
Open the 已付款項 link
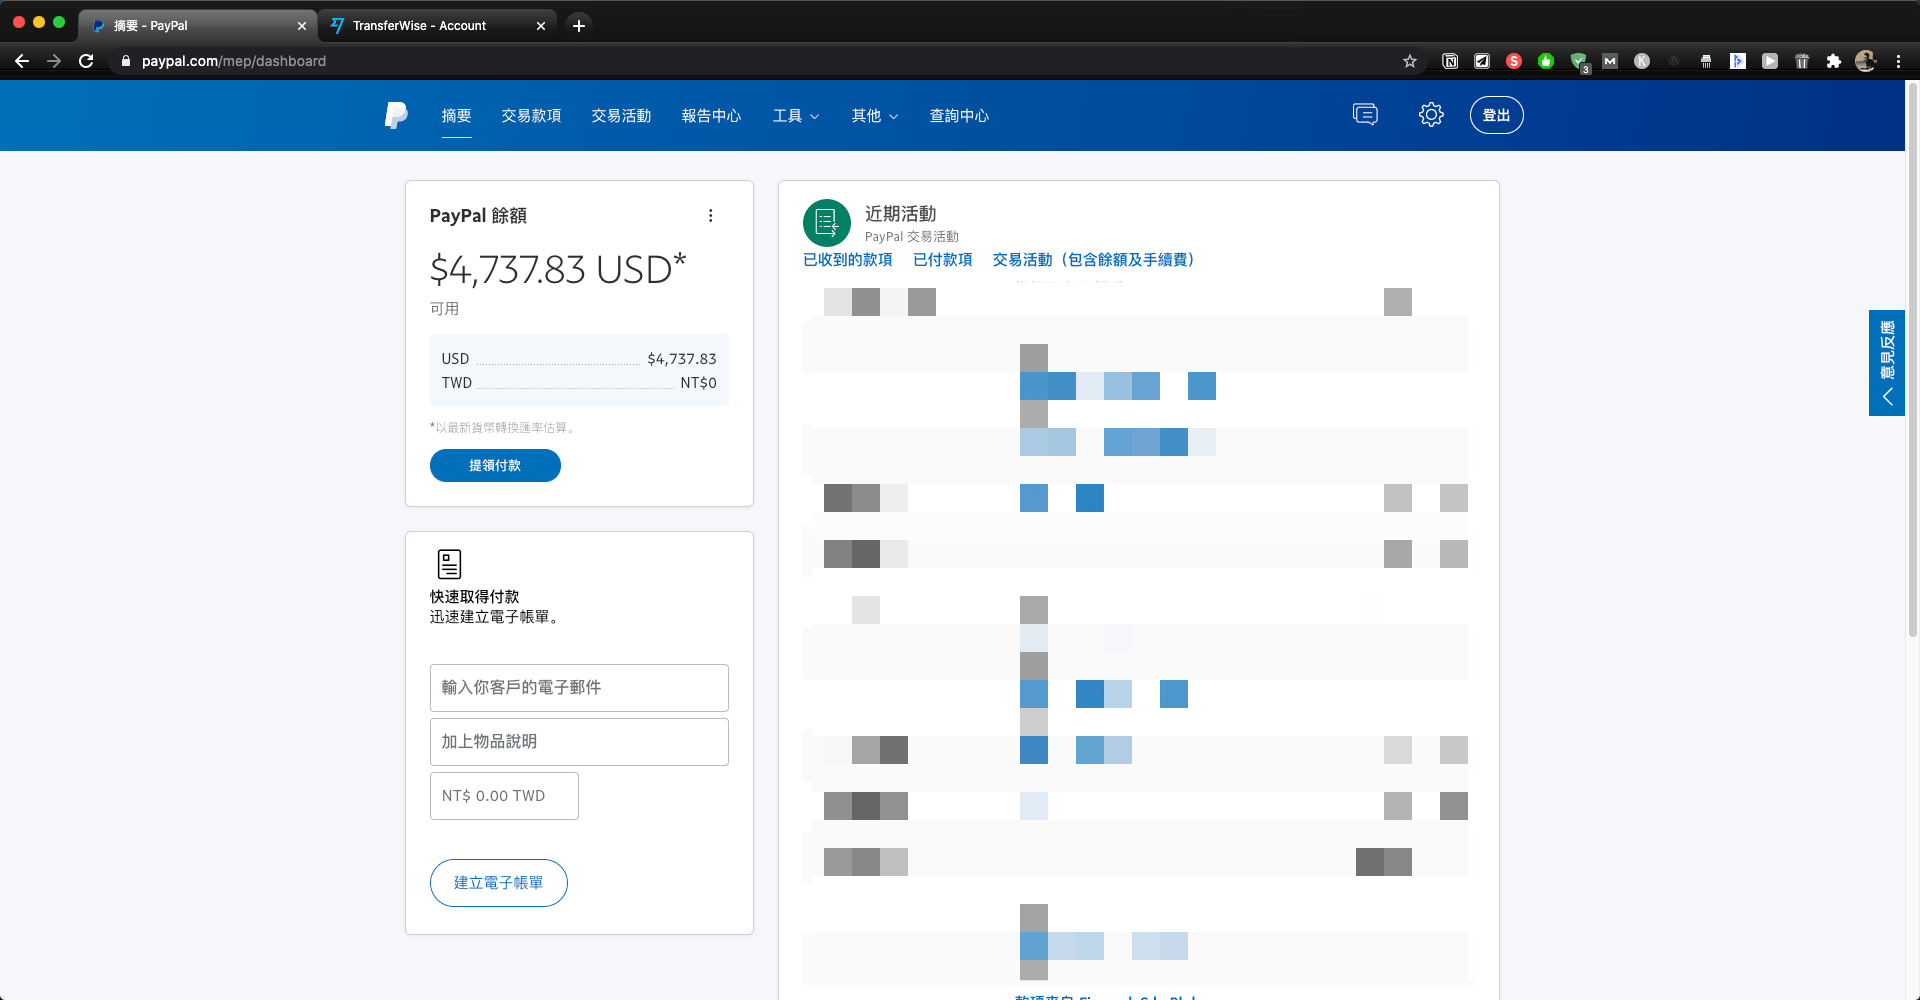point(943,260)
